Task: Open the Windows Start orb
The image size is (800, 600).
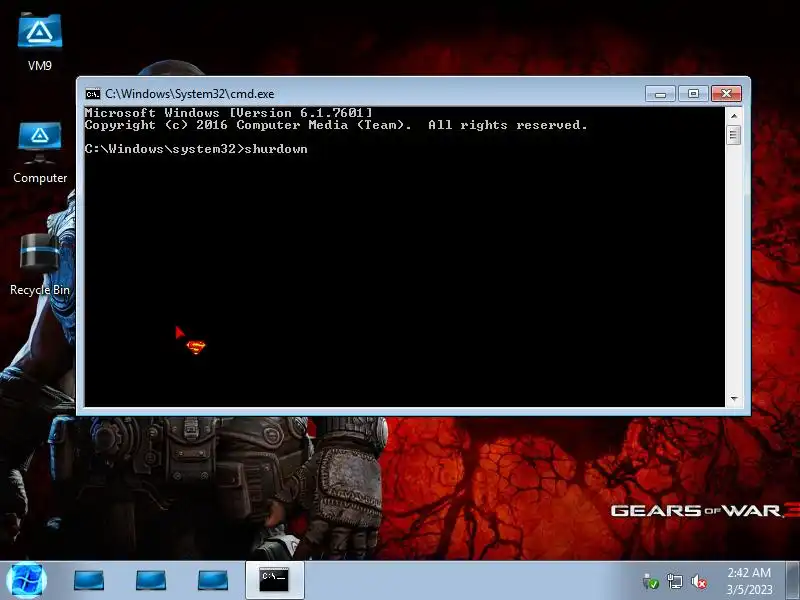Action: [27, 581]
